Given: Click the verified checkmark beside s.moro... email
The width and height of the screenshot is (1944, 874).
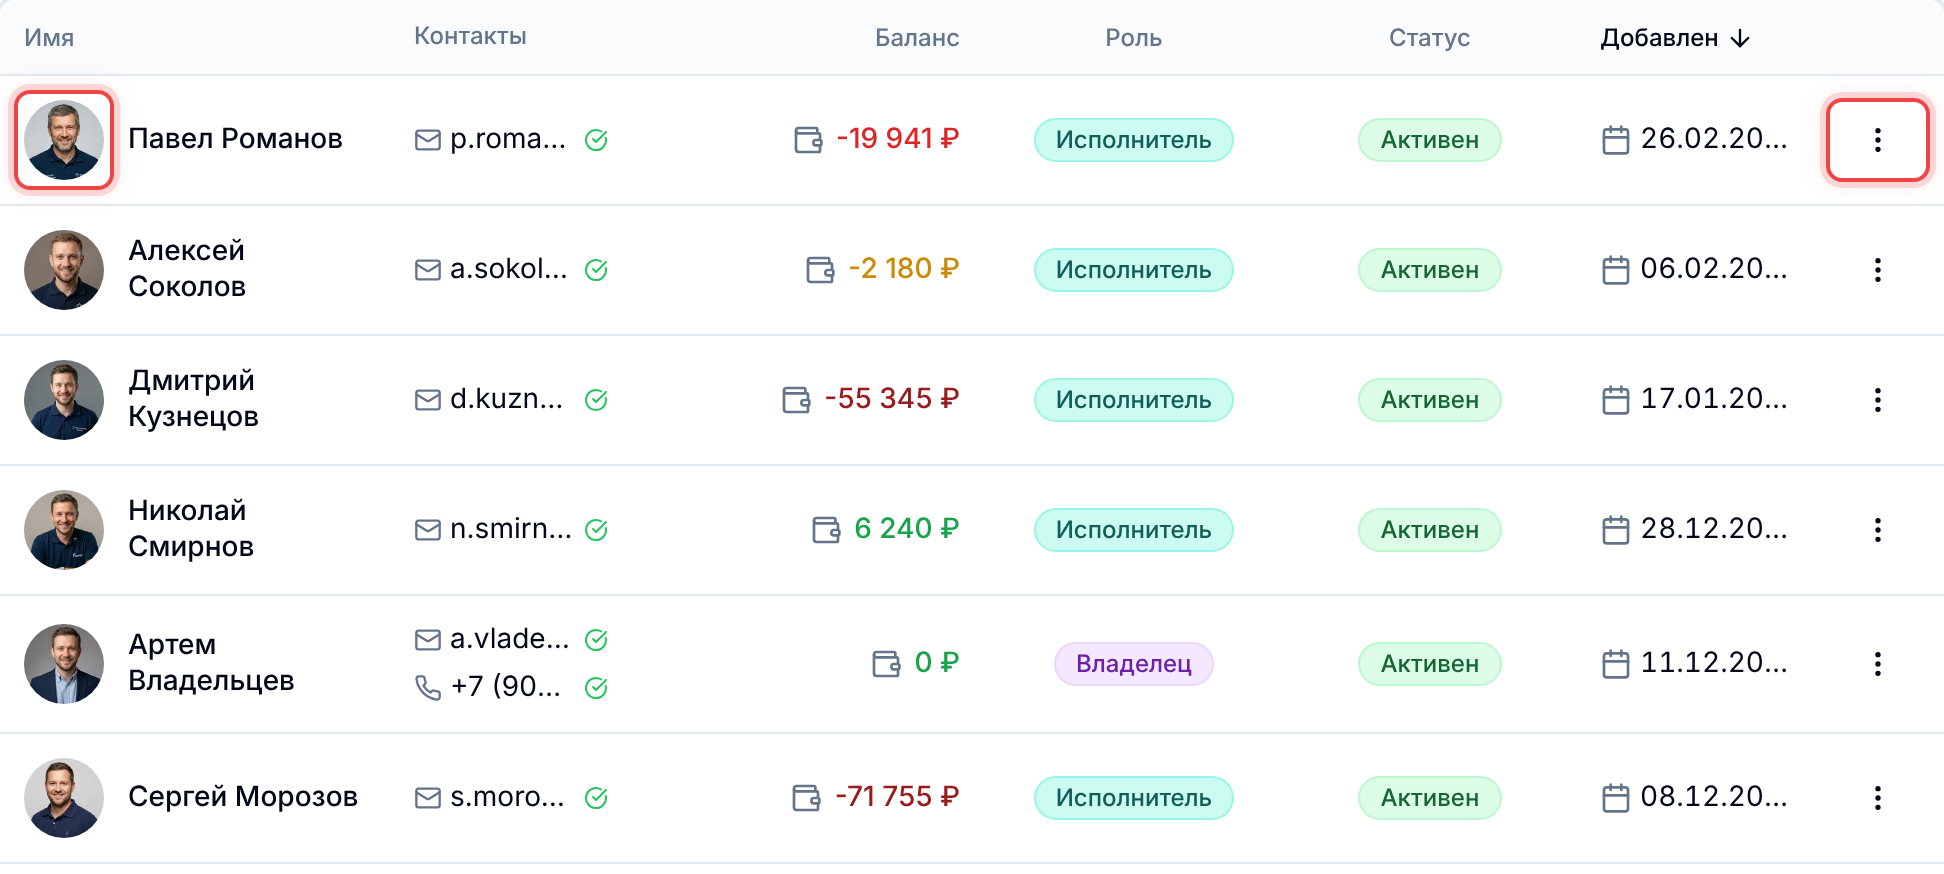Looking at the screenshot, I should click(x=596, y=798).
